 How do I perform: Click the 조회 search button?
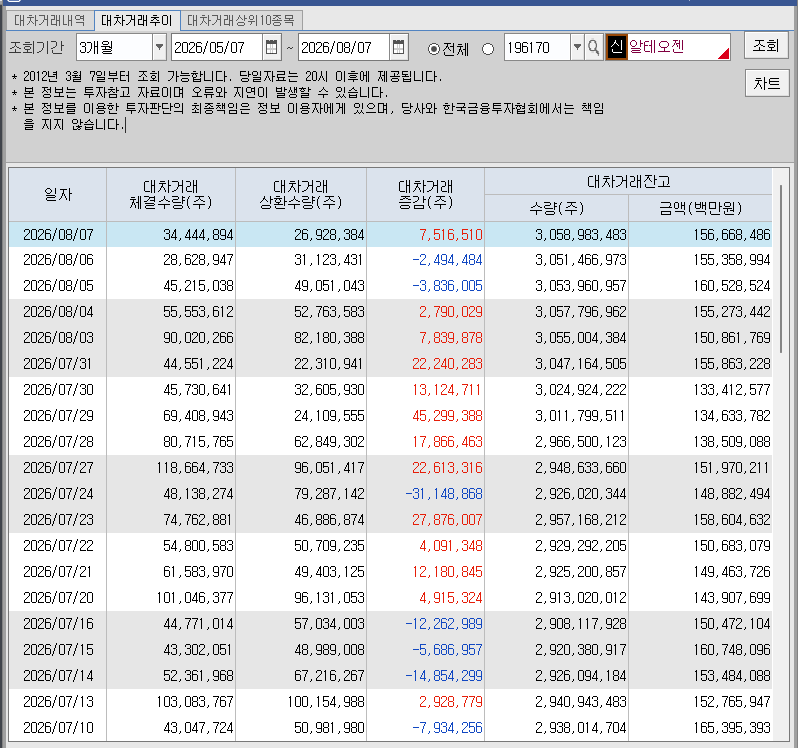tap(766, 46)
